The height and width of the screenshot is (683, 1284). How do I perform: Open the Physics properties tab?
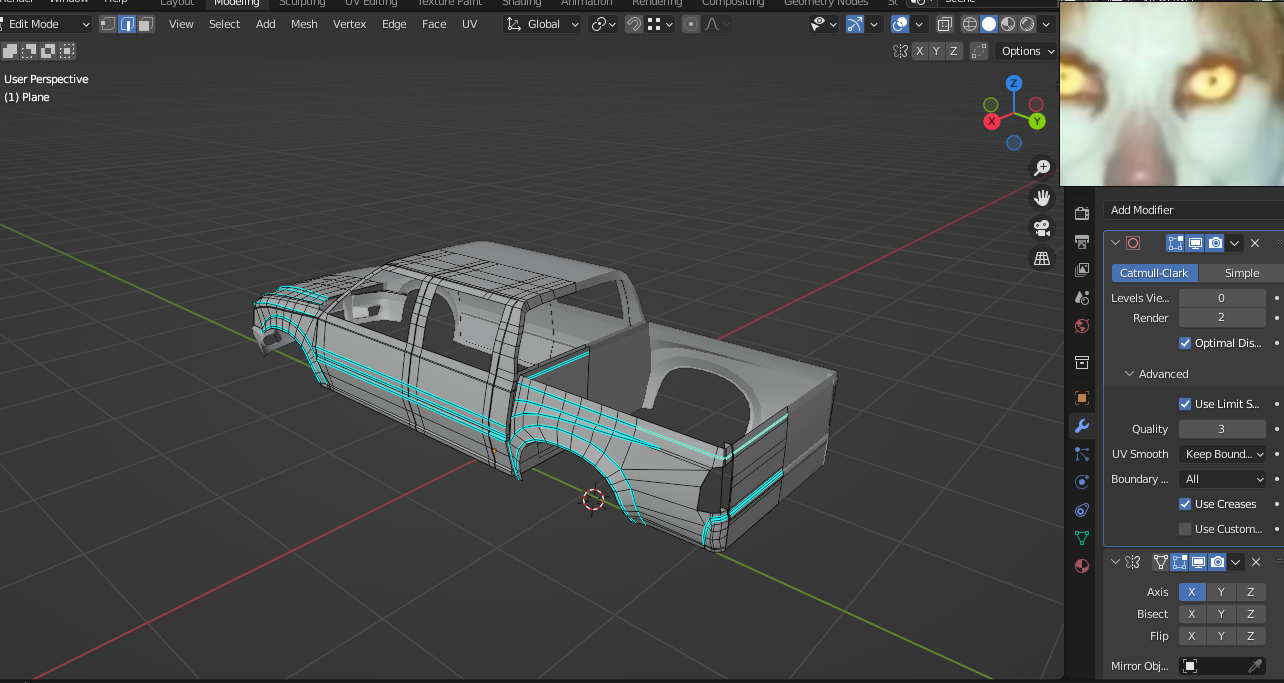1081,482
